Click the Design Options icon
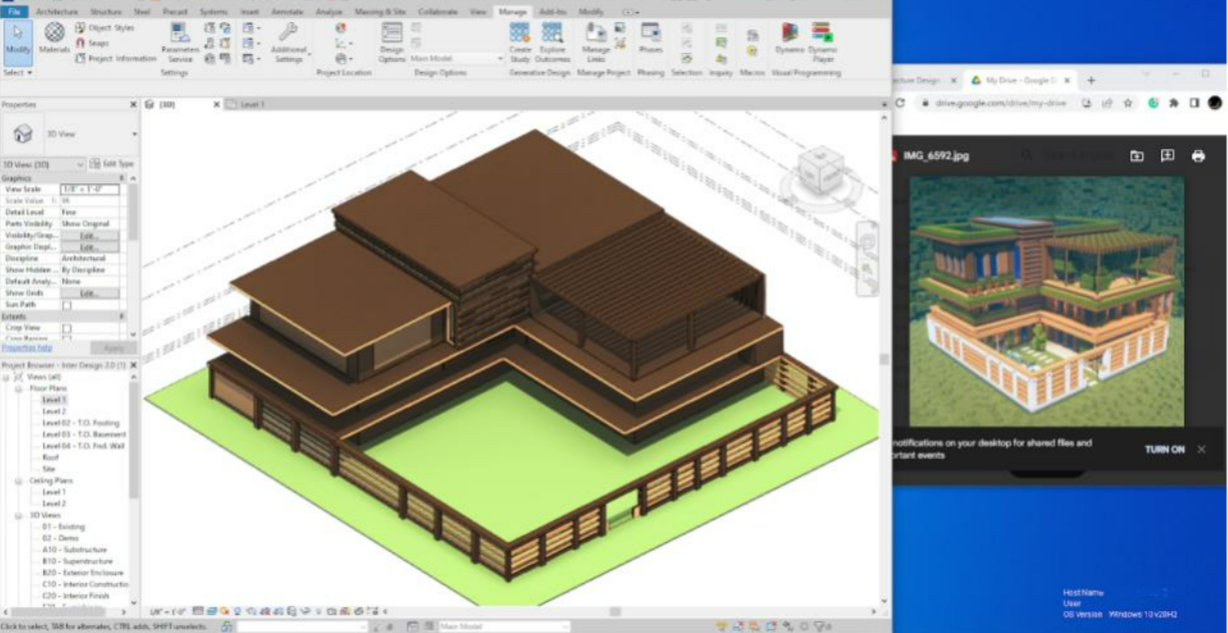 coord(392,41)
